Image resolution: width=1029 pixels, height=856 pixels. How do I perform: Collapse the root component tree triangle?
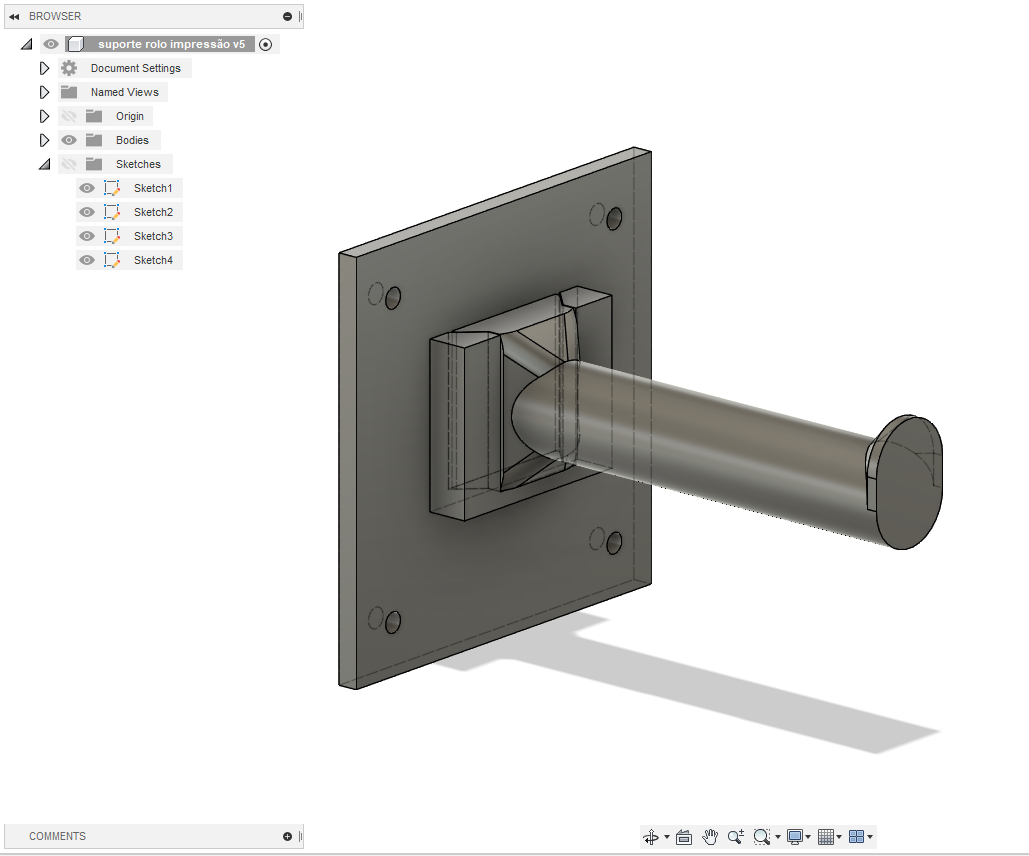click(26, 45)
